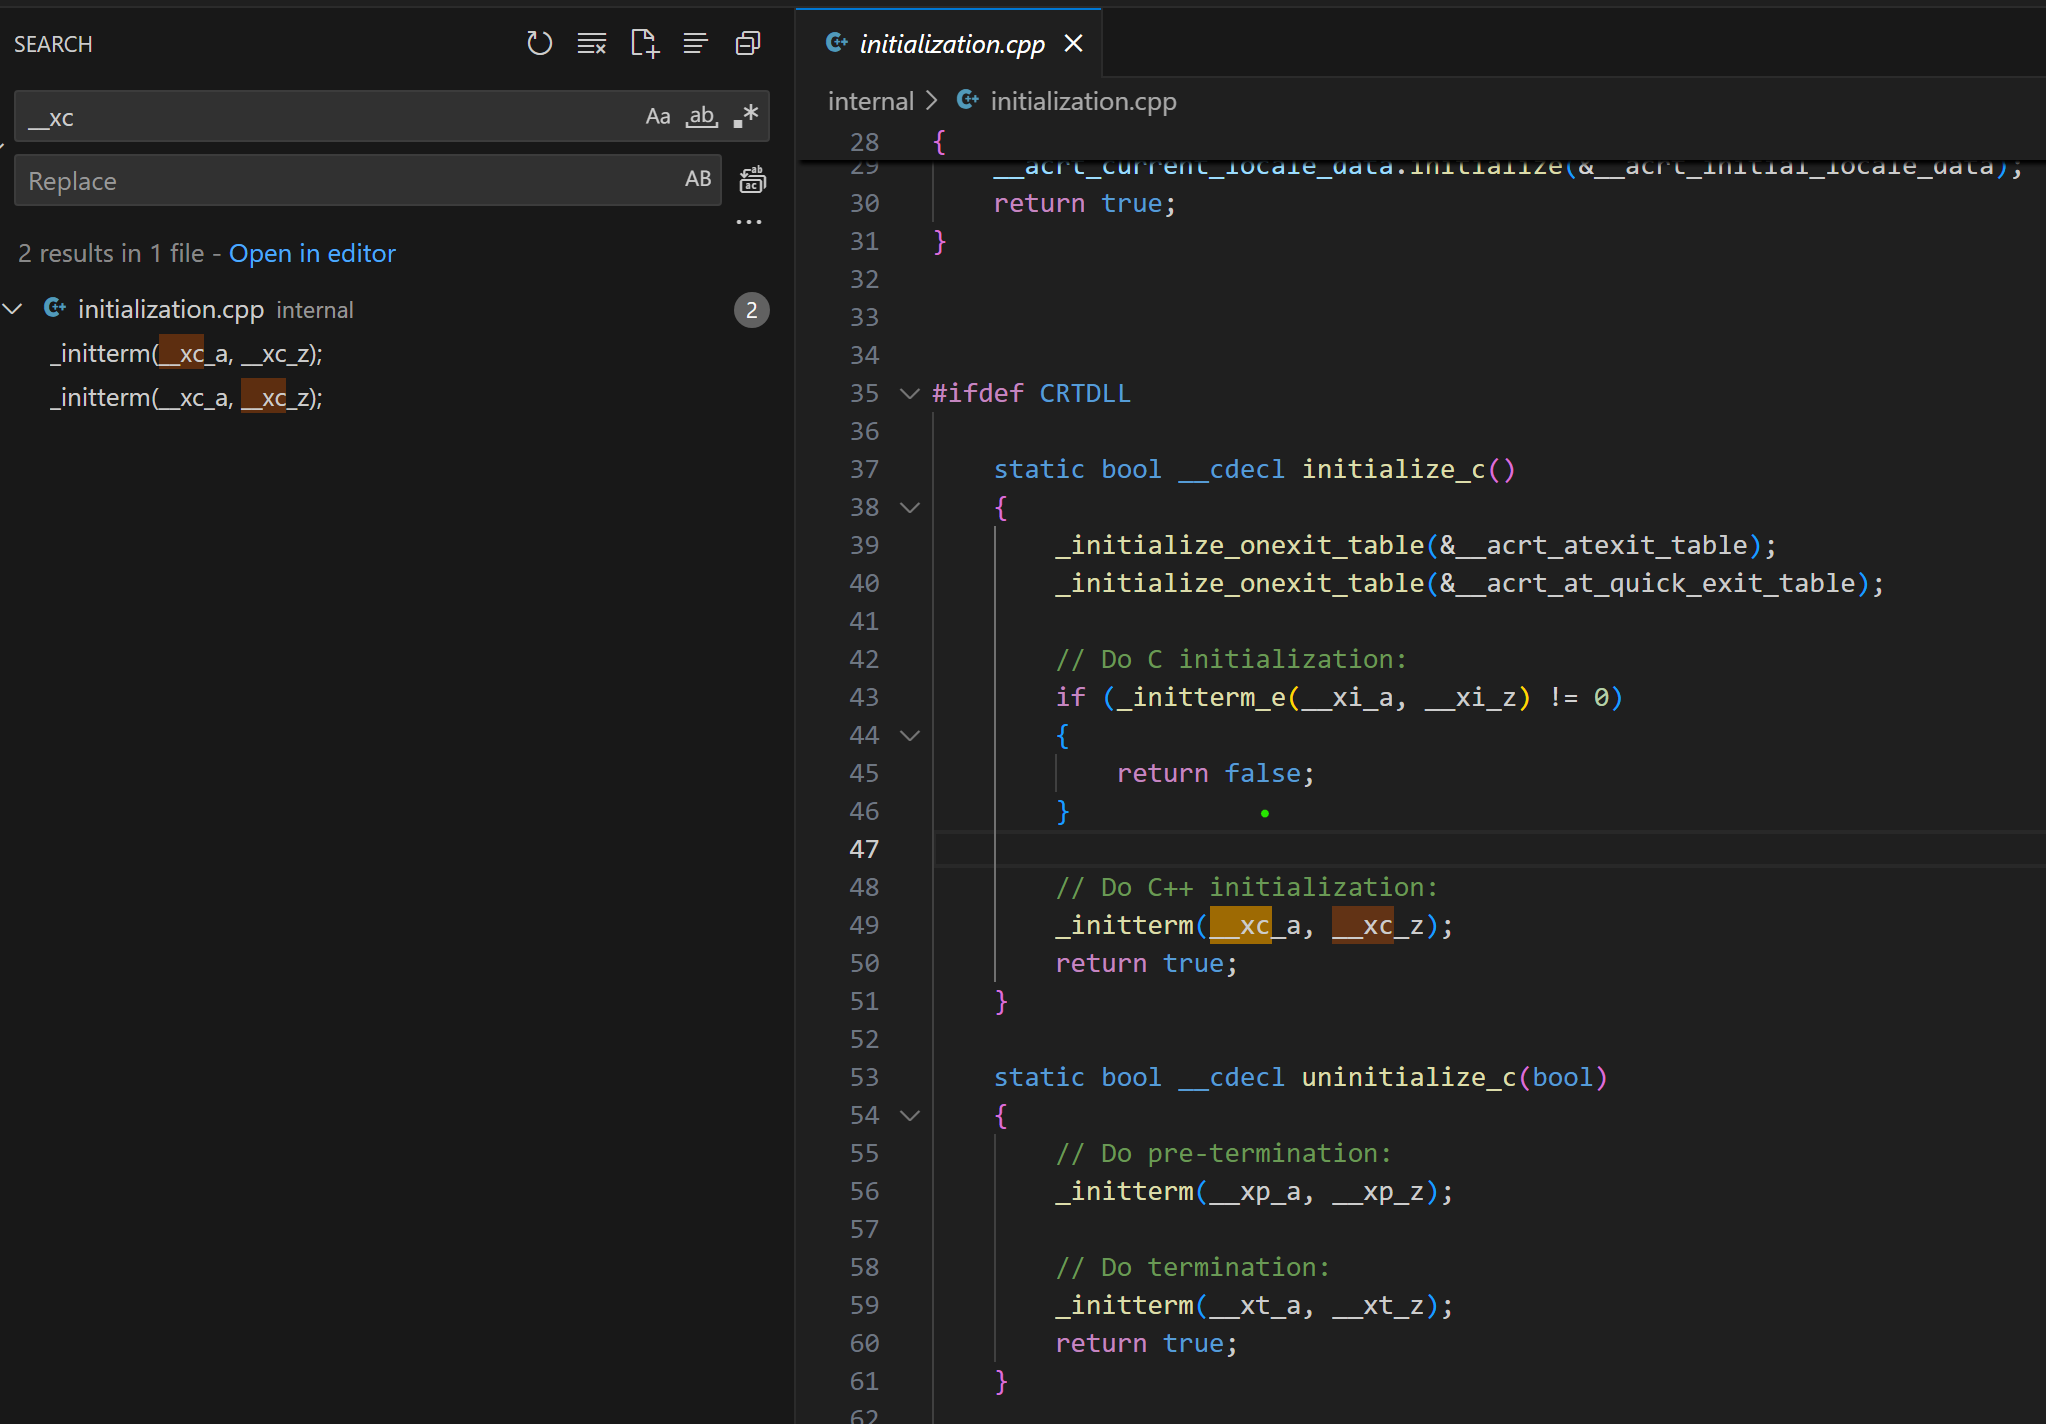Fold the #ifdef CRTDLL block
This screenshot has width=2046, height=1424.
click(x=909, y=393)
